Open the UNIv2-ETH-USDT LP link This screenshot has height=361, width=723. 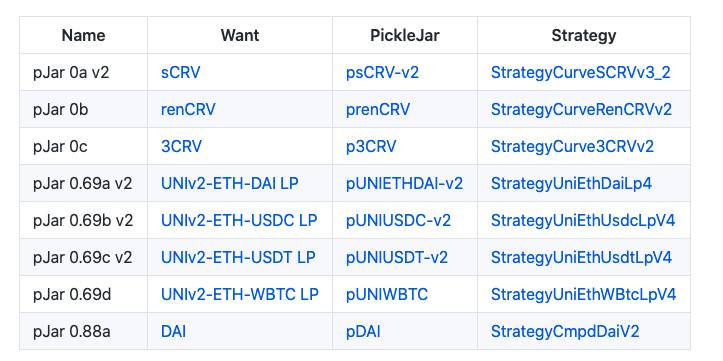[x=238, y=257]
